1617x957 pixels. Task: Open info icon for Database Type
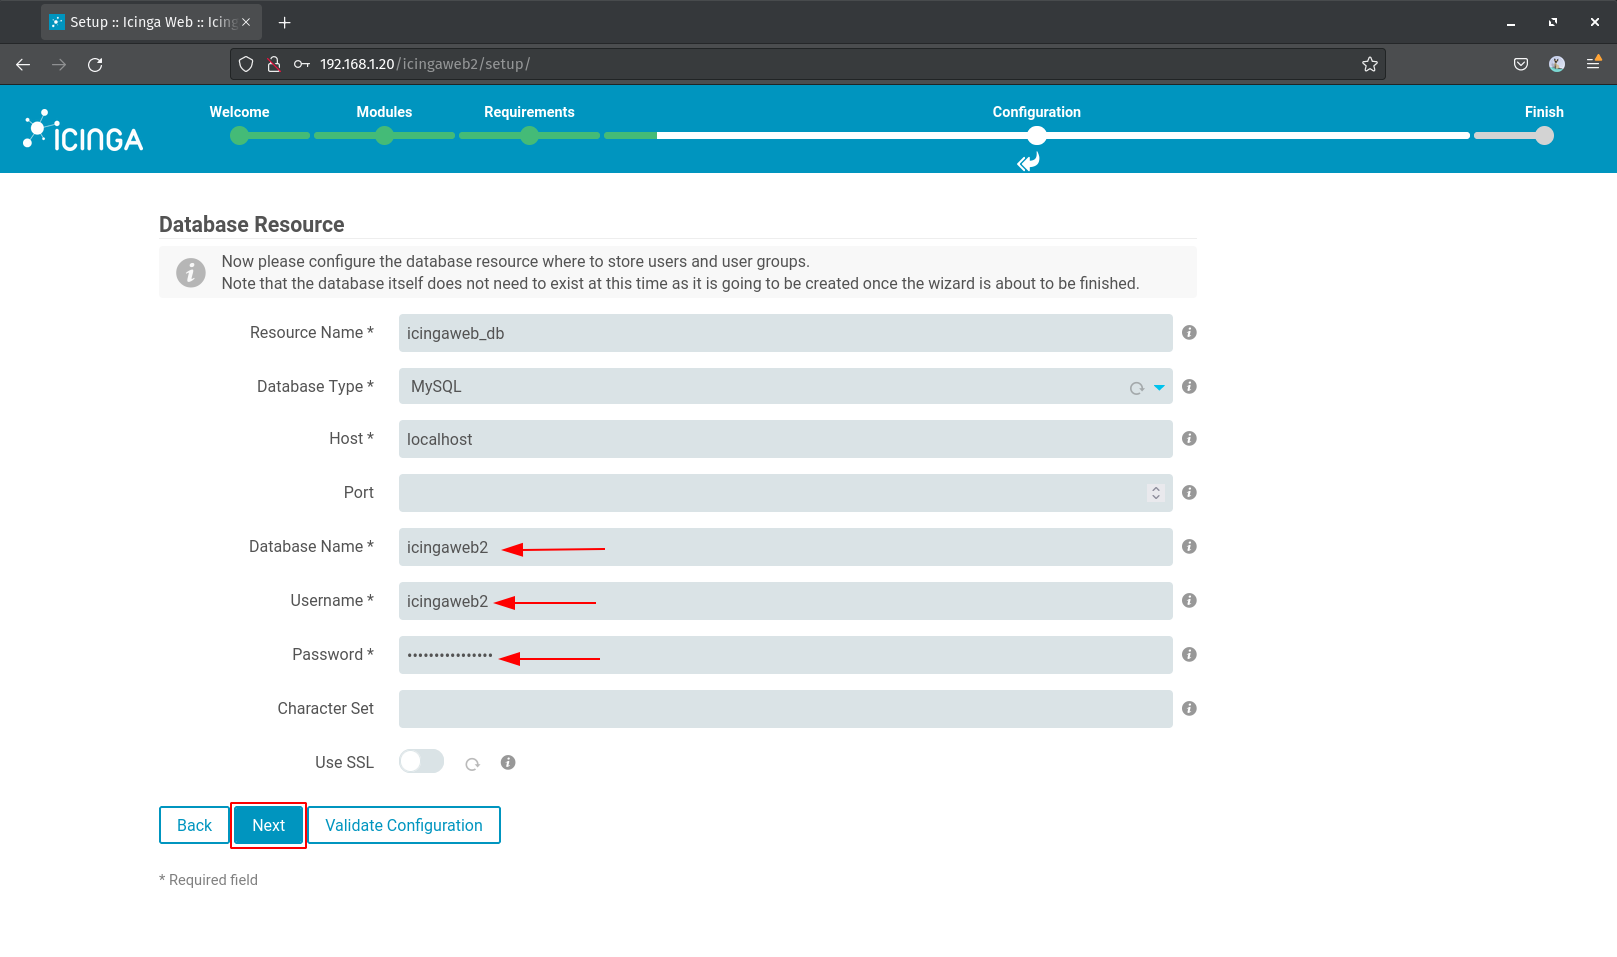point(1189,386)
